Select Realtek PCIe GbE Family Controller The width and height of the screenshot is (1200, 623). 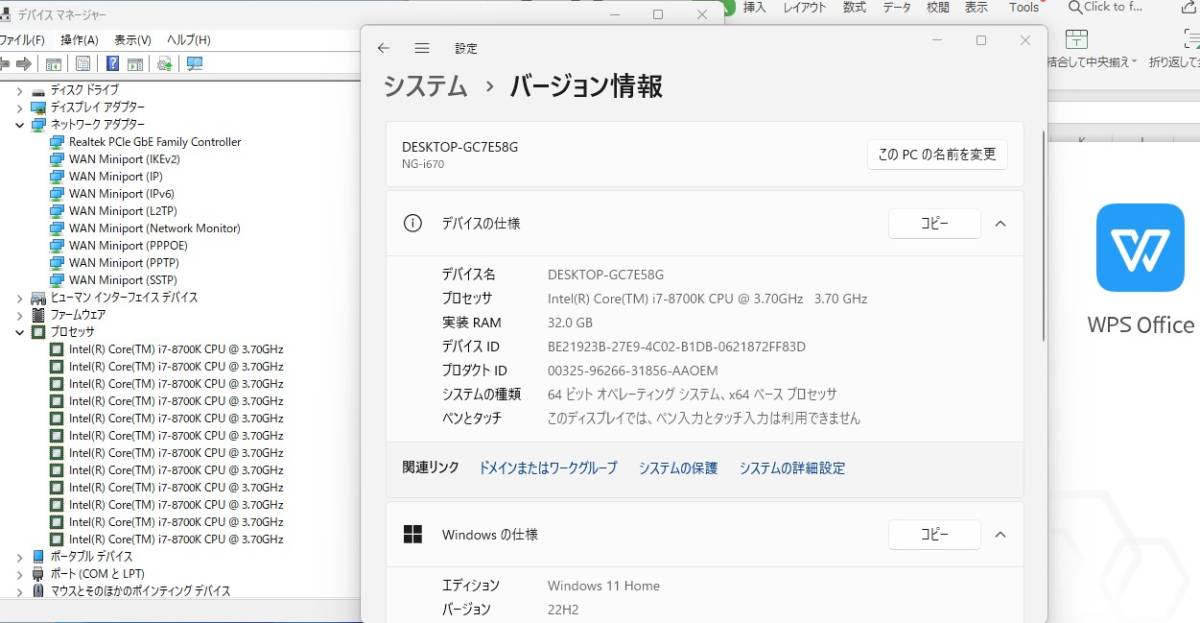click(155, 142)
